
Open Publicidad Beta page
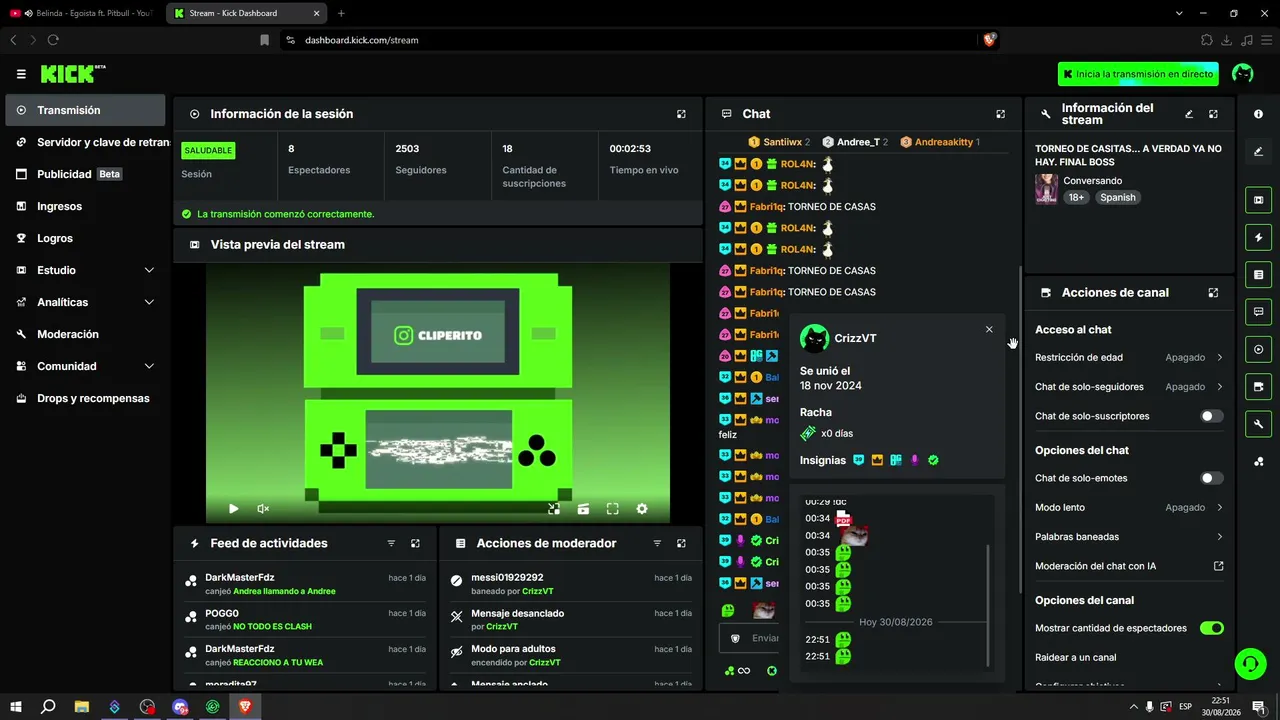[85, 174]
